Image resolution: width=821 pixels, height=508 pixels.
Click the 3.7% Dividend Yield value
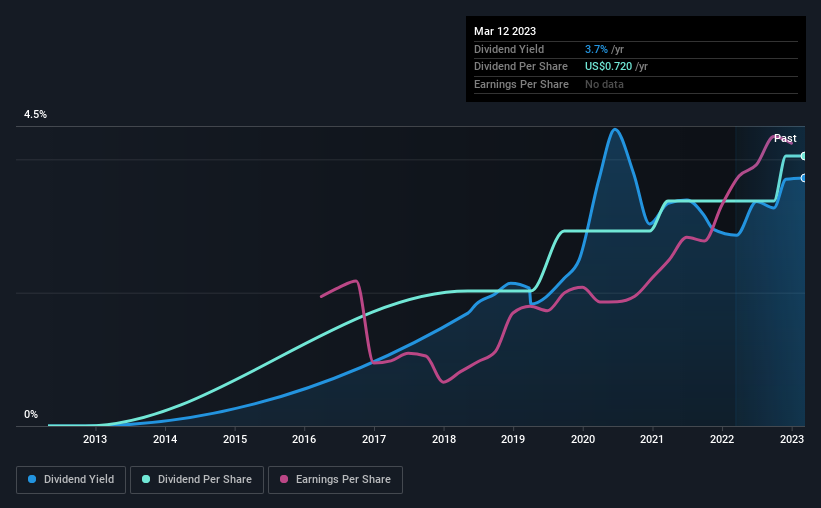[x=596, y=49]
